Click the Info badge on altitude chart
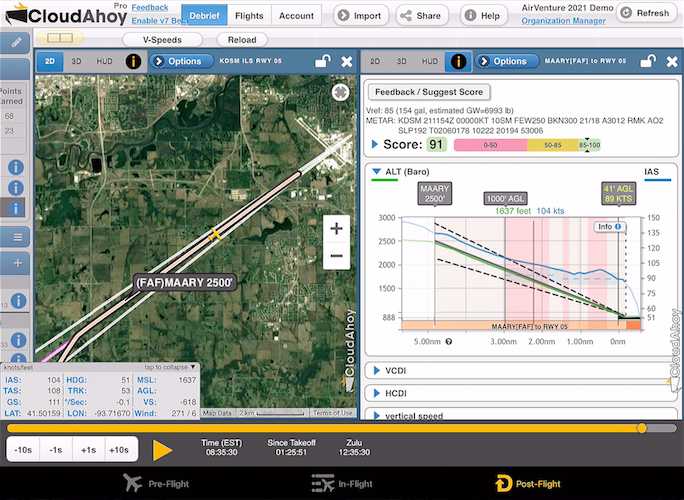The image size is (684, 500). coord(608,227)
